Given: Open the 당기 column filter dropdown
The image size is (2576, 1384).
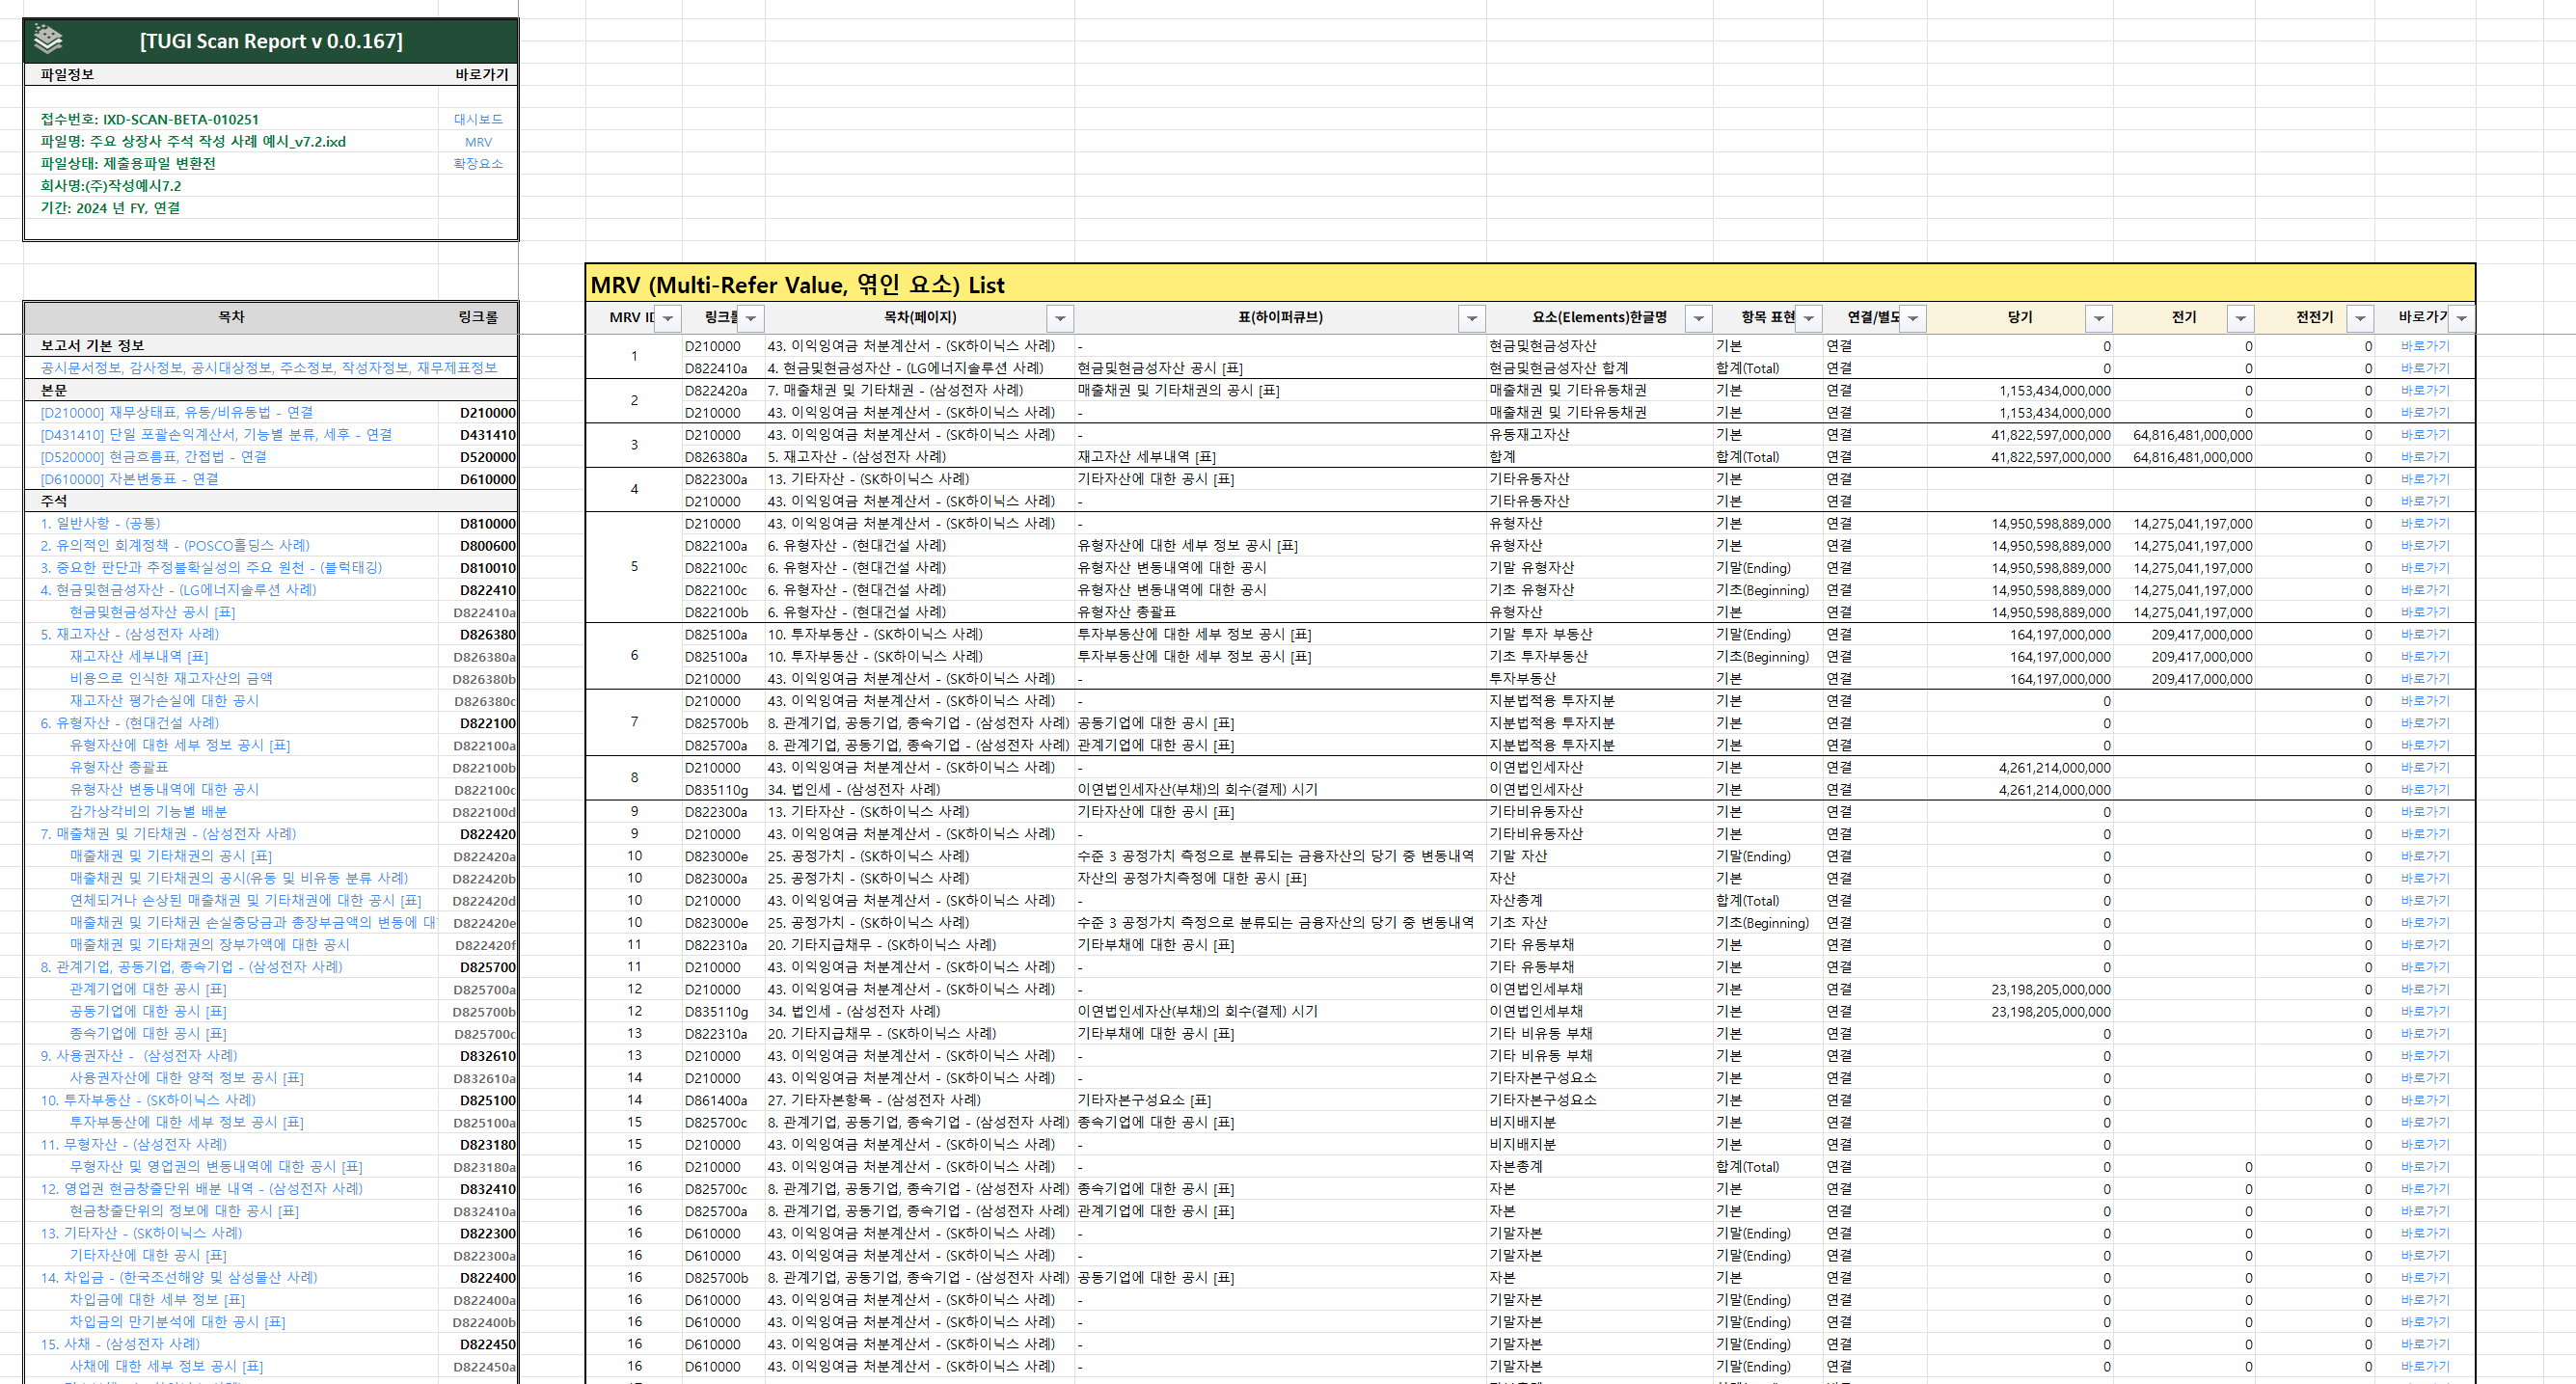Looking at the screenshot, I should (x=2099, y=318).
